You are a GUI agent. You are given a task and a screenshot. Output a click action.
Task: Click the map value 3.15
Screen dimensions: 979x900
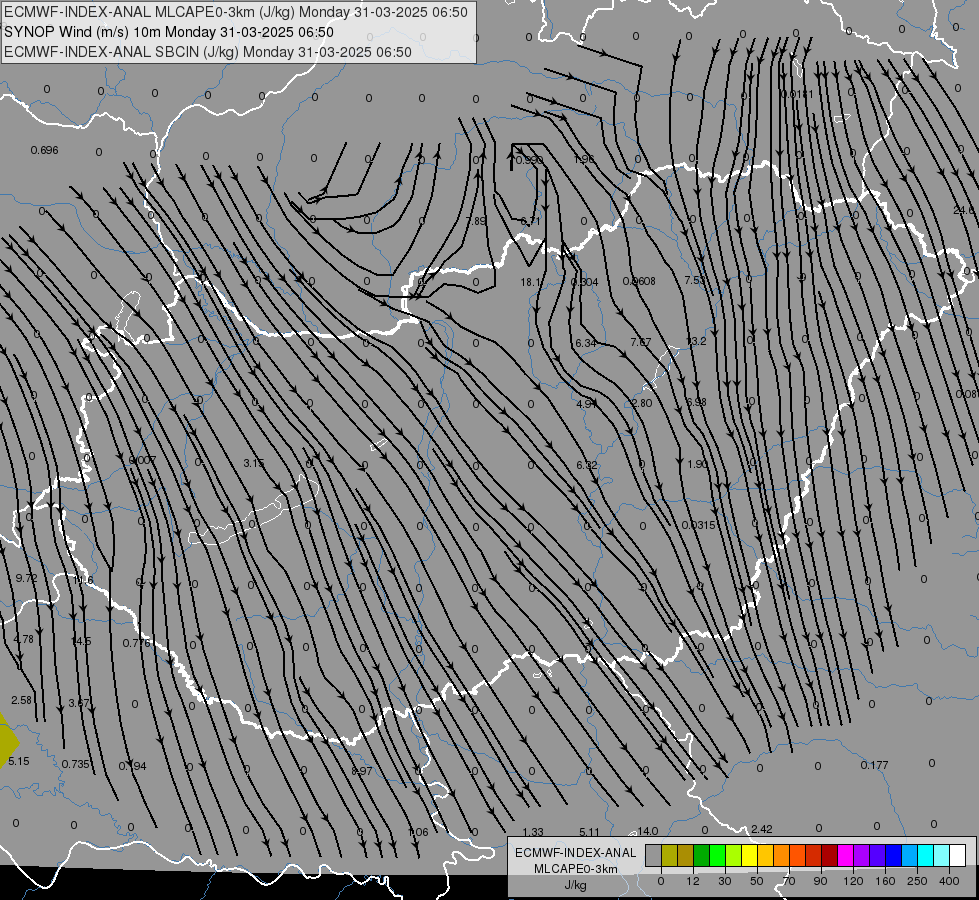[253, 463]
